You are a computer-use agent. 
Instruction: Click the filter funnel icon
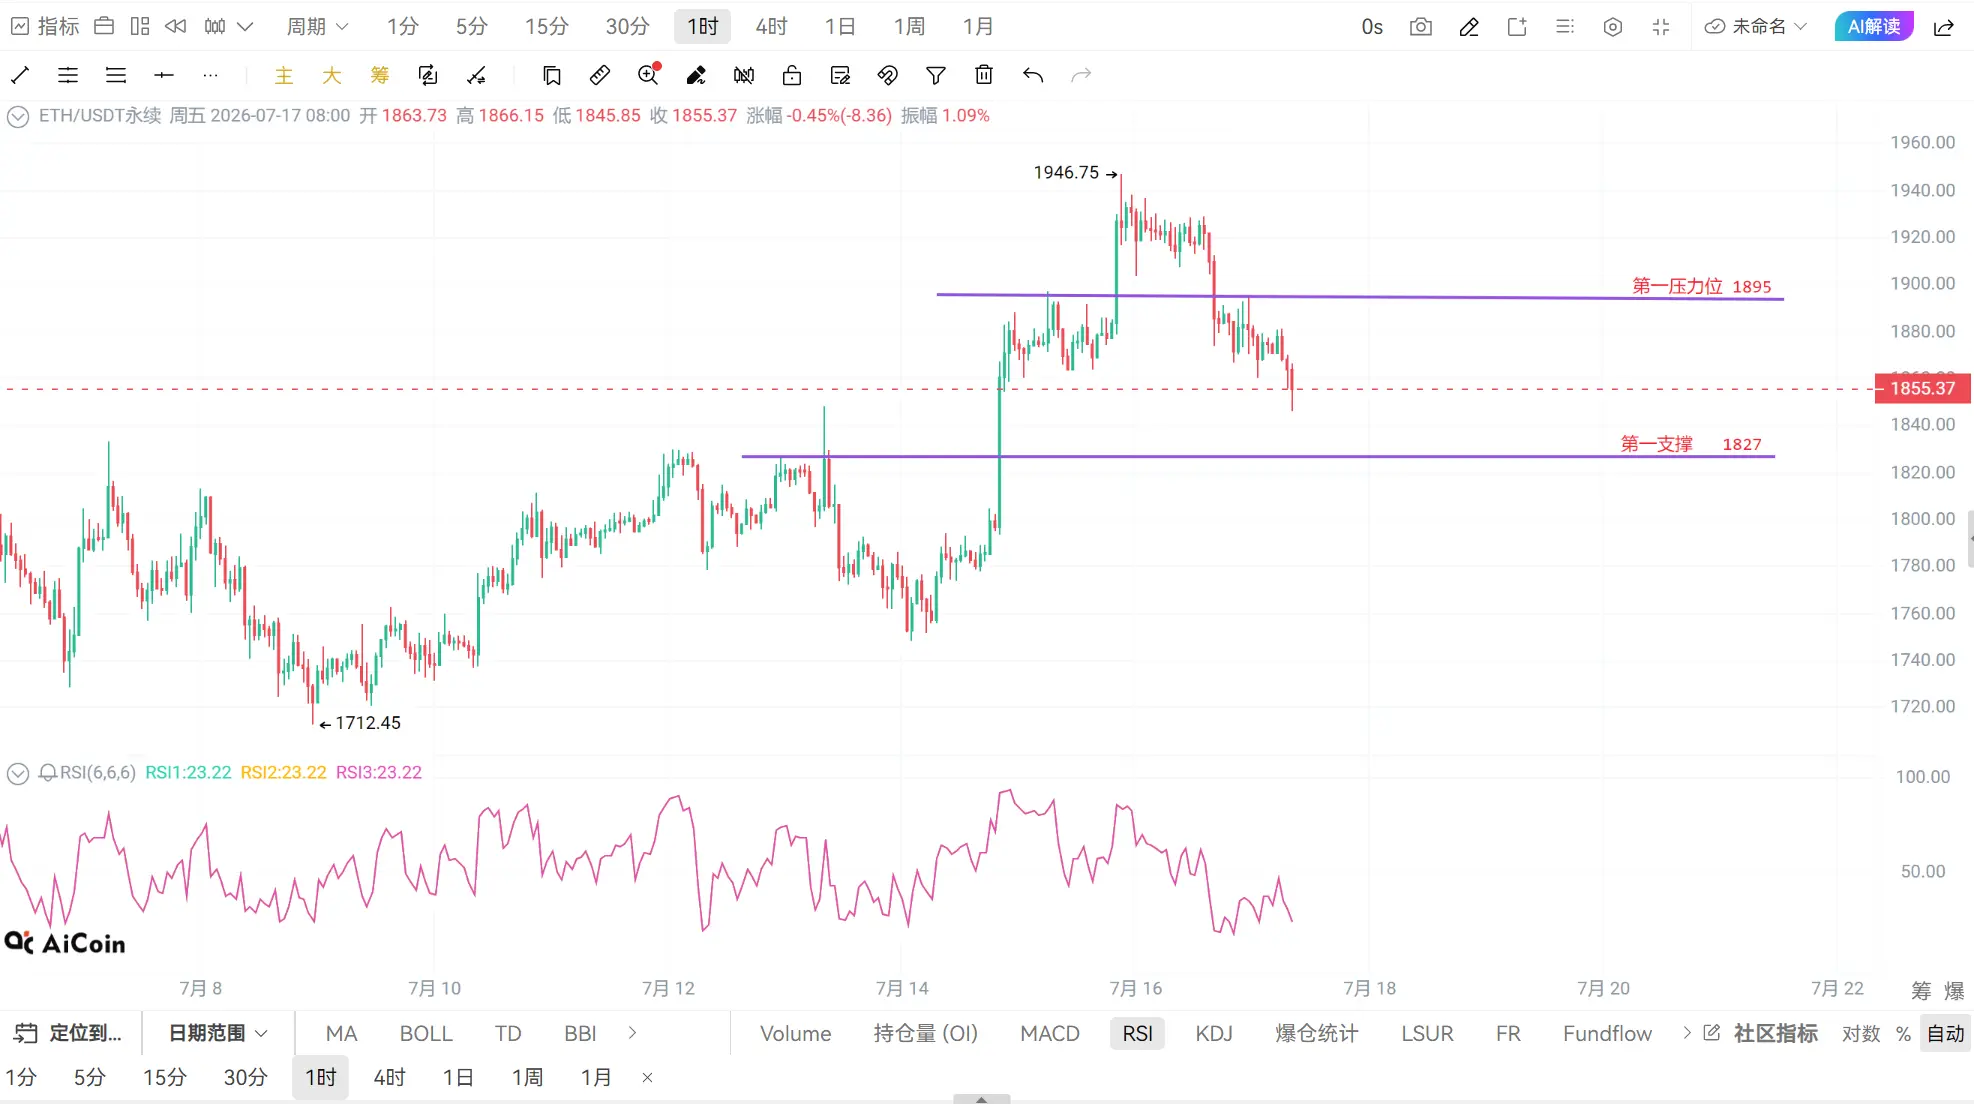936,75
